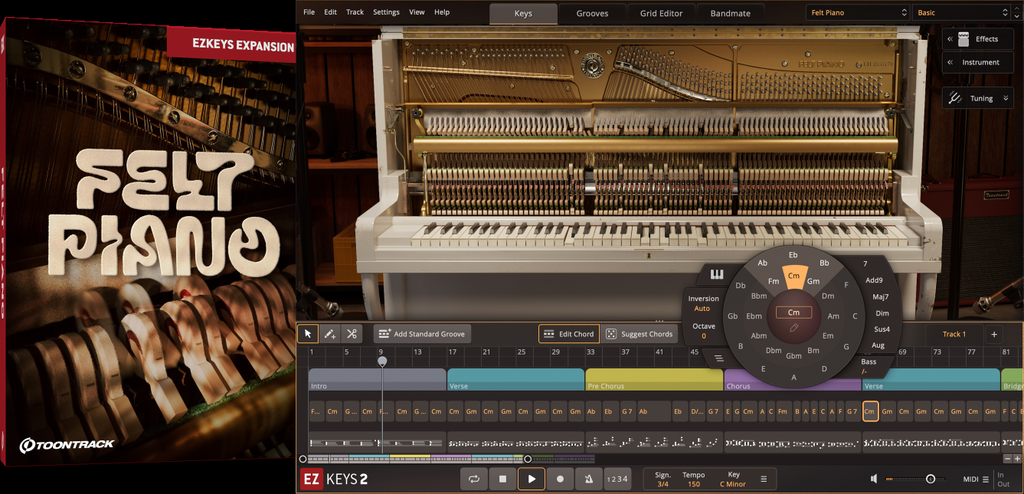The image size is (1024, 494).
Task: Toggle the Aug chord type
Action: 878,345
